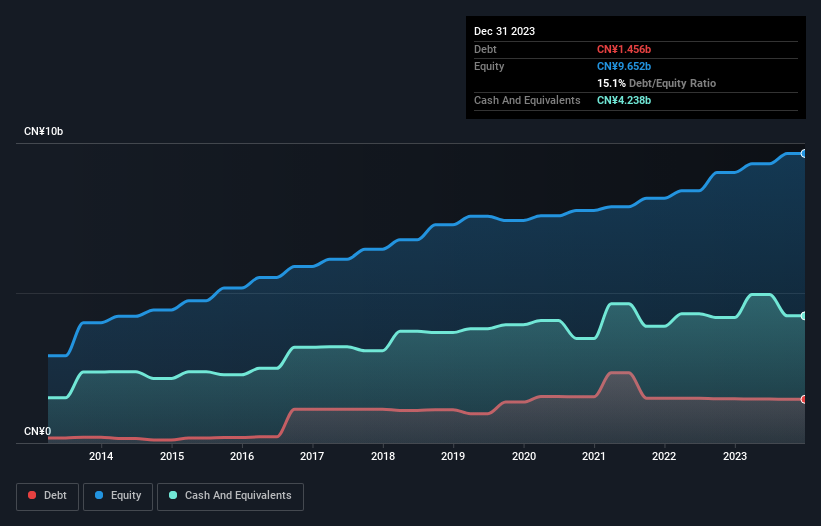Click the 15.1% Debt/Equity Ratio text
Viewport: 821px width, 526px height.
point(656,83)
